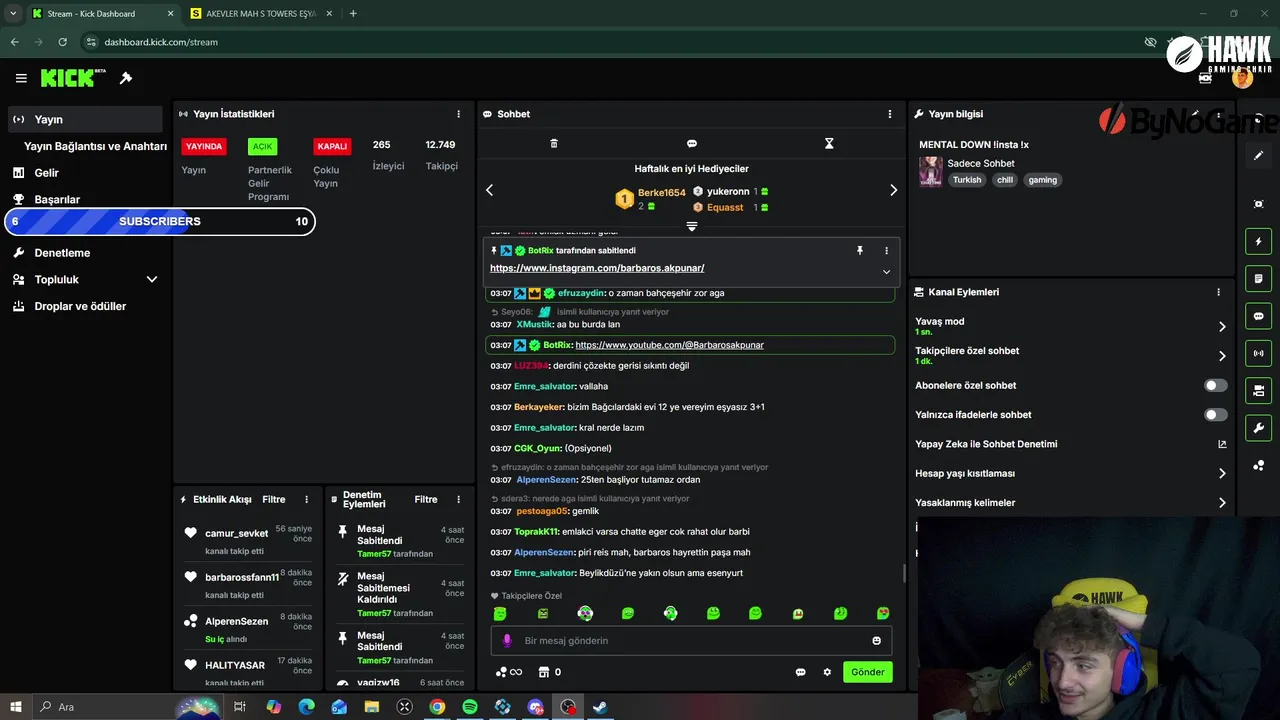Click the Turkish stream tag
Screen dimensions: 1280x720
pyautogui.click(x=967, y=180)
